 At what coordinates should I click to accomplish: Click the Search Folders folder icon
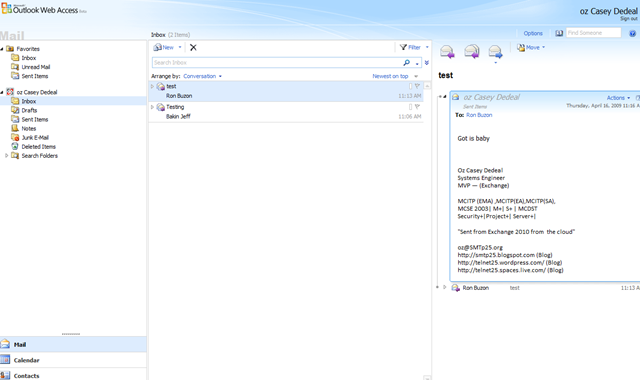point(15,156)
